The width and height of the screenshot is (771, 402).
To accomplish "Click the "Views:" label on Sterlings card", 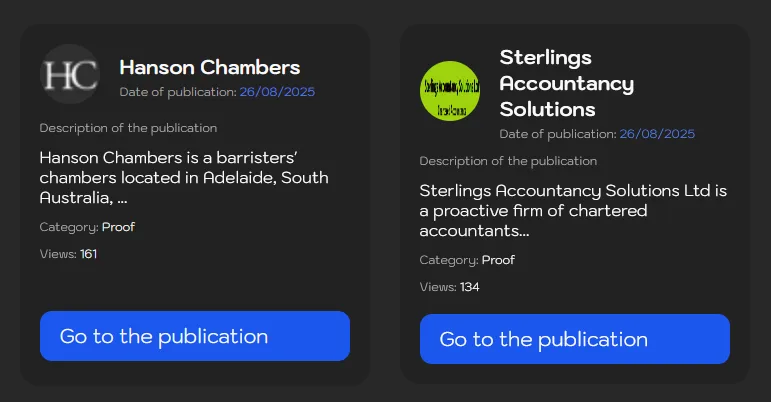I will coord(438,287).
